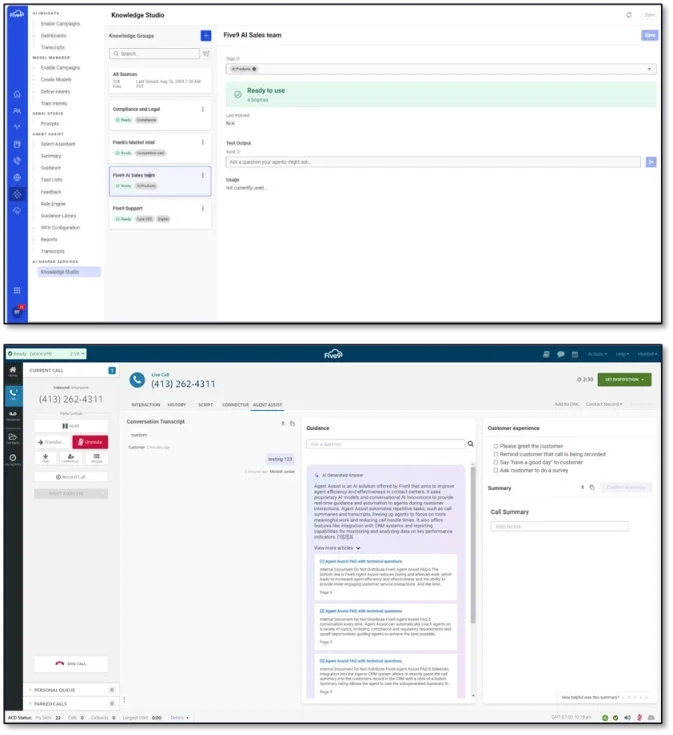This screenshot has height=735, width=673.
Task: Click the Guidance search magnifier icon
Action: [470, 443]
